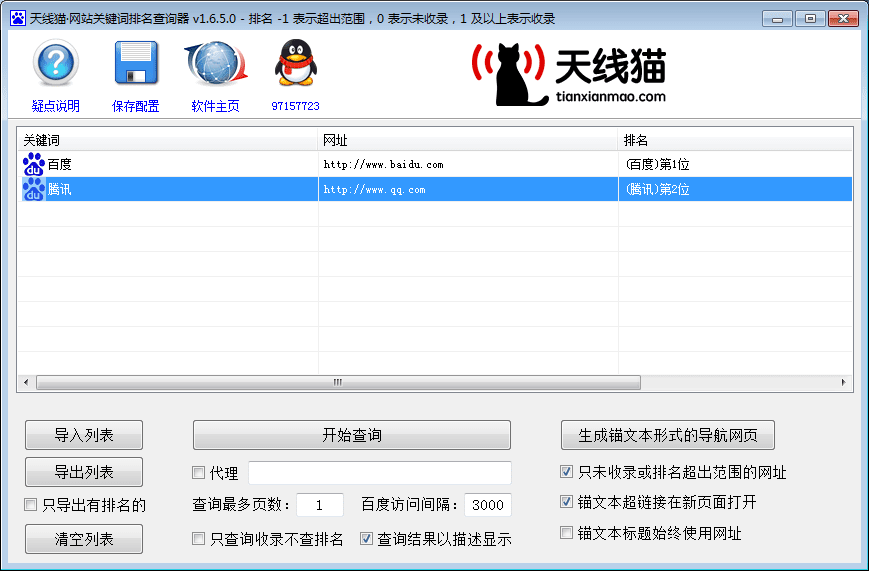Close the 天线猫 window
869x571 pixels.
(844, 18)
